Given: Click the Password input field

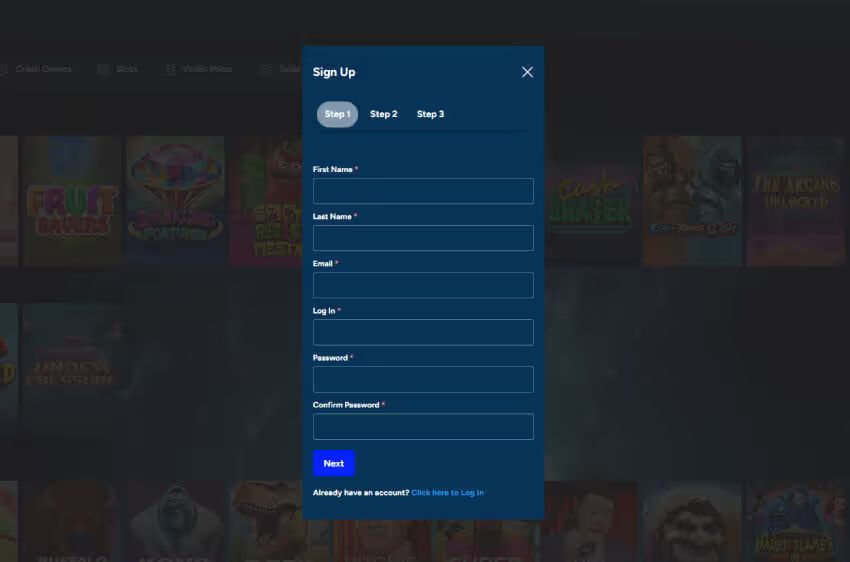Looking at the screenshot, I should (423, 379).
